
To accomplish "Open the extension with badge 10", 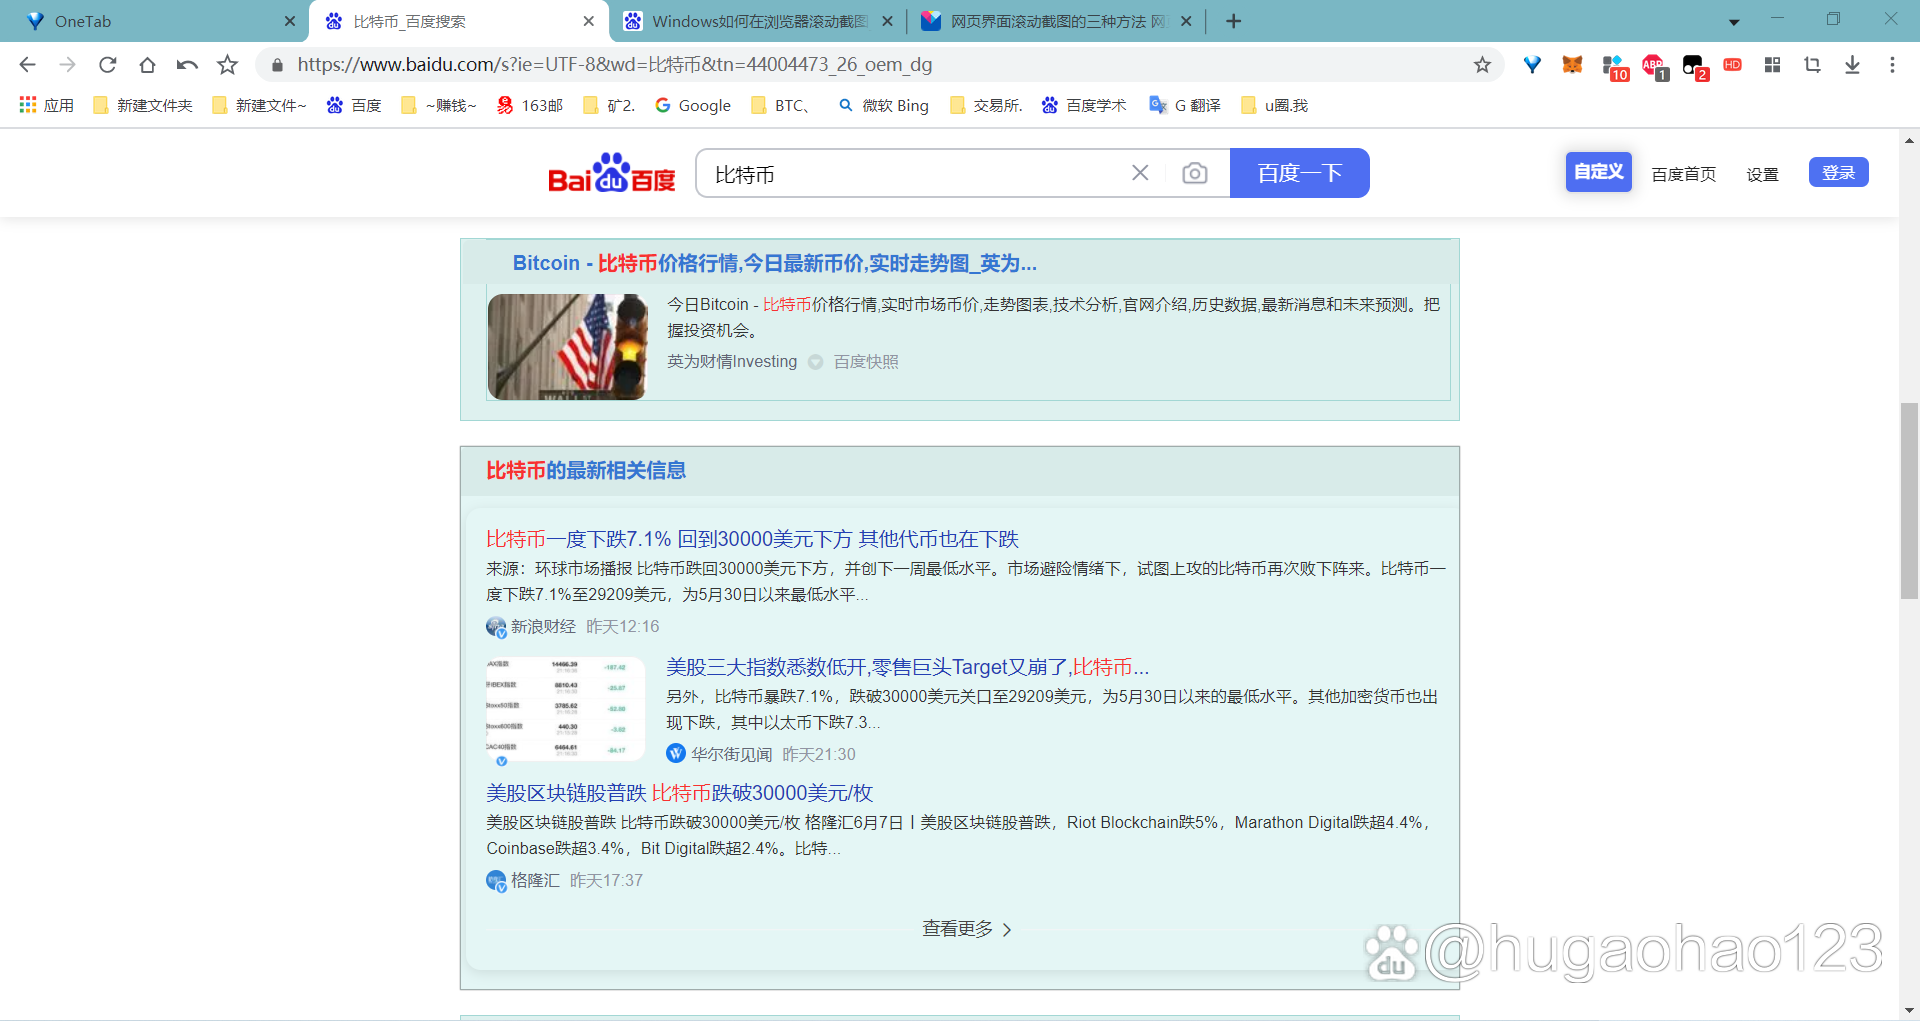I will [1614, 67].
